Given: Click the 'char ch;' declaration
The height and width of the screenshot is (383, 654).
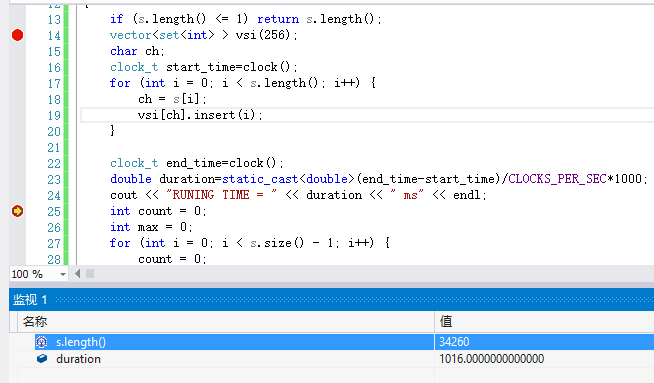Looking at the screenshot, I should click(x=137, y=51).
